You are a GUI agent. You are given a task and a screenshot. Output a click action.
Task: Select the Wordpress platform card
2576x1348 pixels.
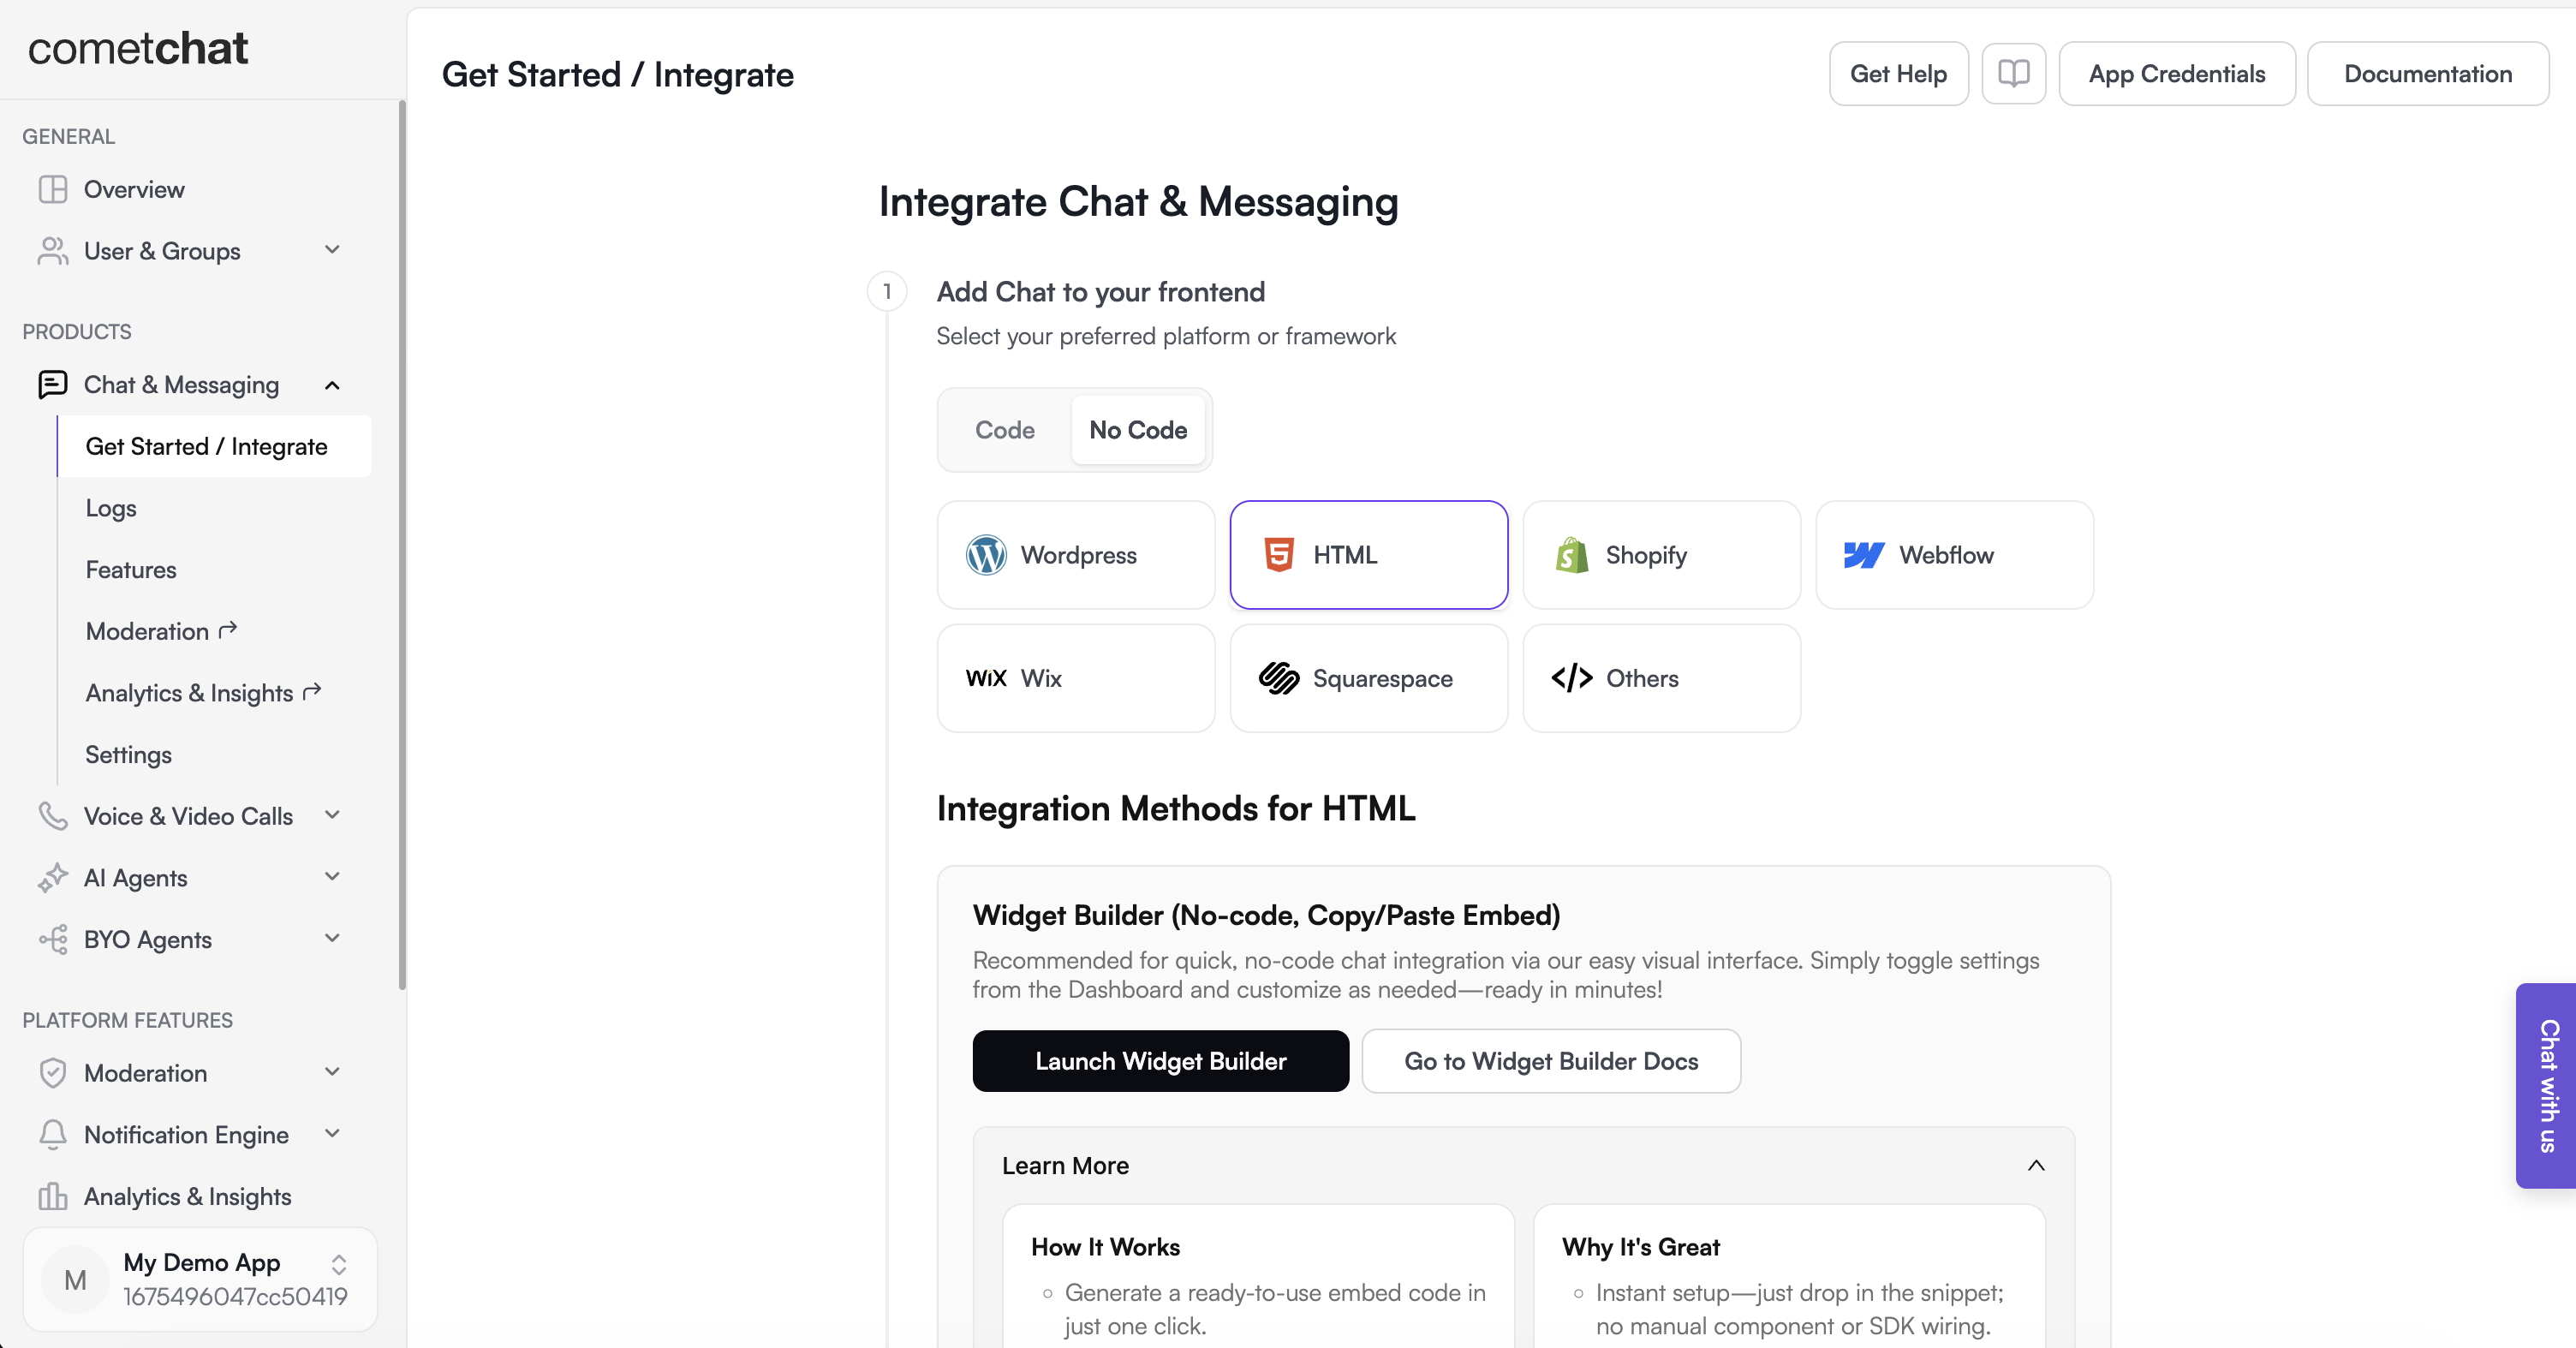click(x=1075, y=555)
